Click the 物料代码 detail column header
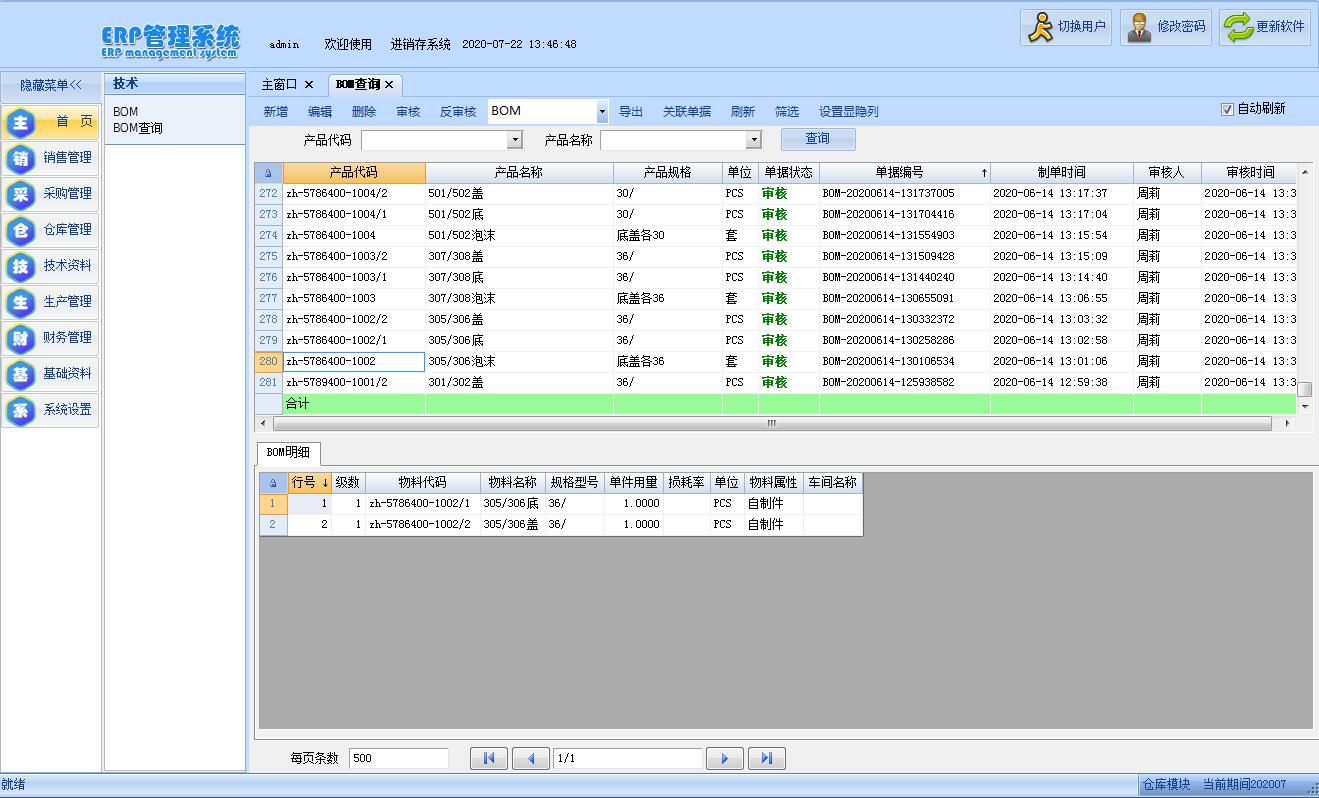Viewport: 1319px width, 798px height. tap(422, 482)
